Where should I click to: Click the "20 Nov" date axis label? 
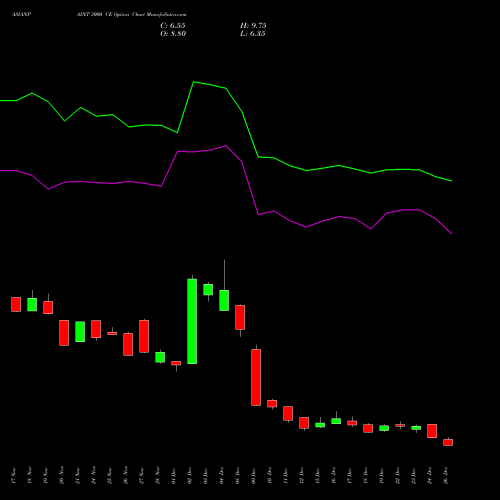(62, 476)
